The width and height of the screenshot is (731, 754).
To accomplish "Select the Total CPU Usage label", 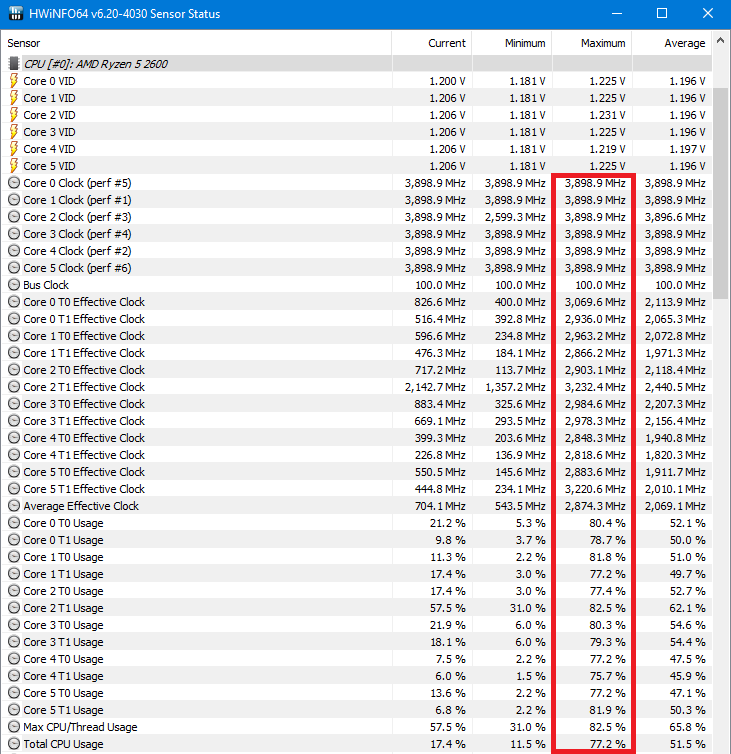I will pos(63,744).
